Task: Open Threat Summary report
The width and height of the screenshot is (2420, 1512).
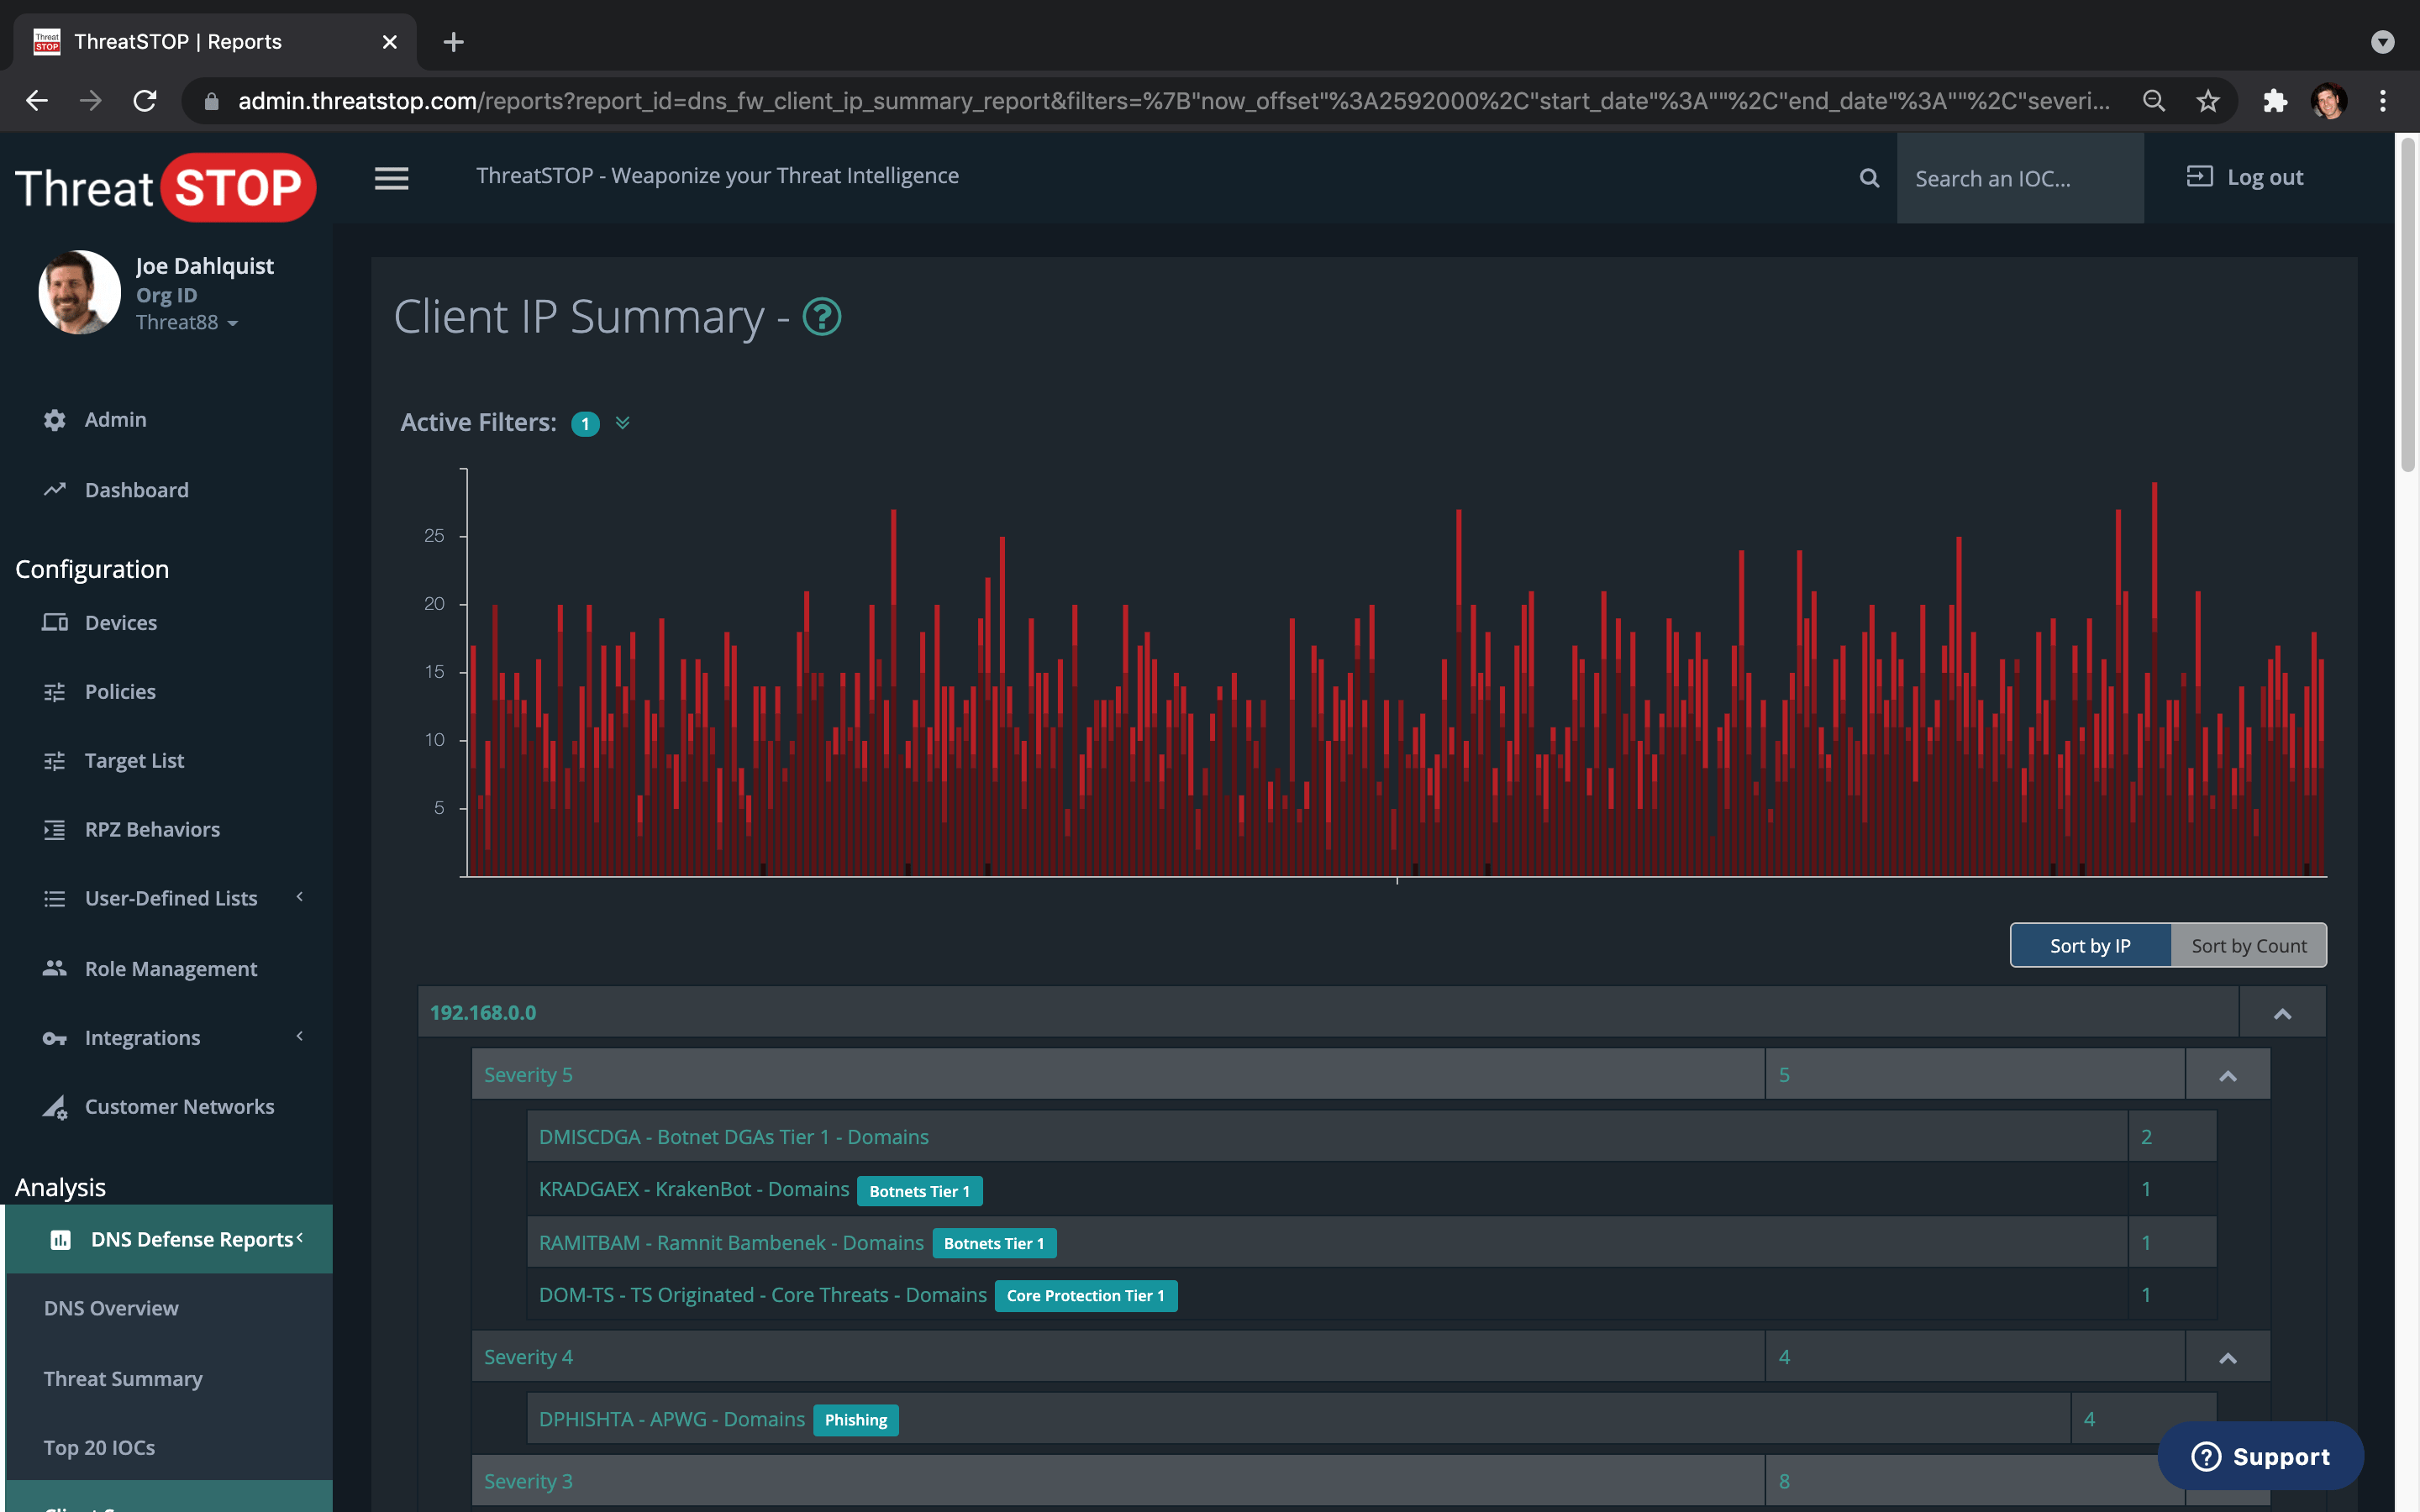Action: coord(123,1378)
